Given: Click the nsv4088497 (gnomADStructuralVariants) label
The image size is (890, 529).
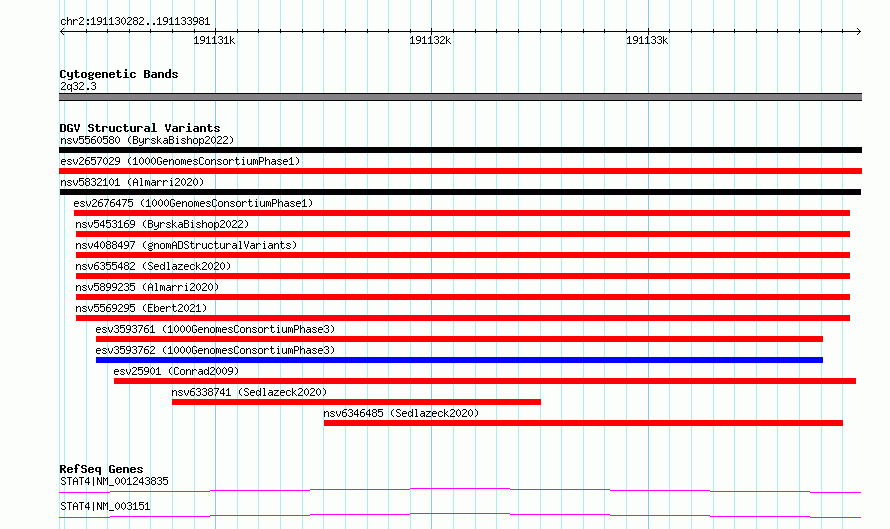Looking at the screenshot, I should [186, 245].
